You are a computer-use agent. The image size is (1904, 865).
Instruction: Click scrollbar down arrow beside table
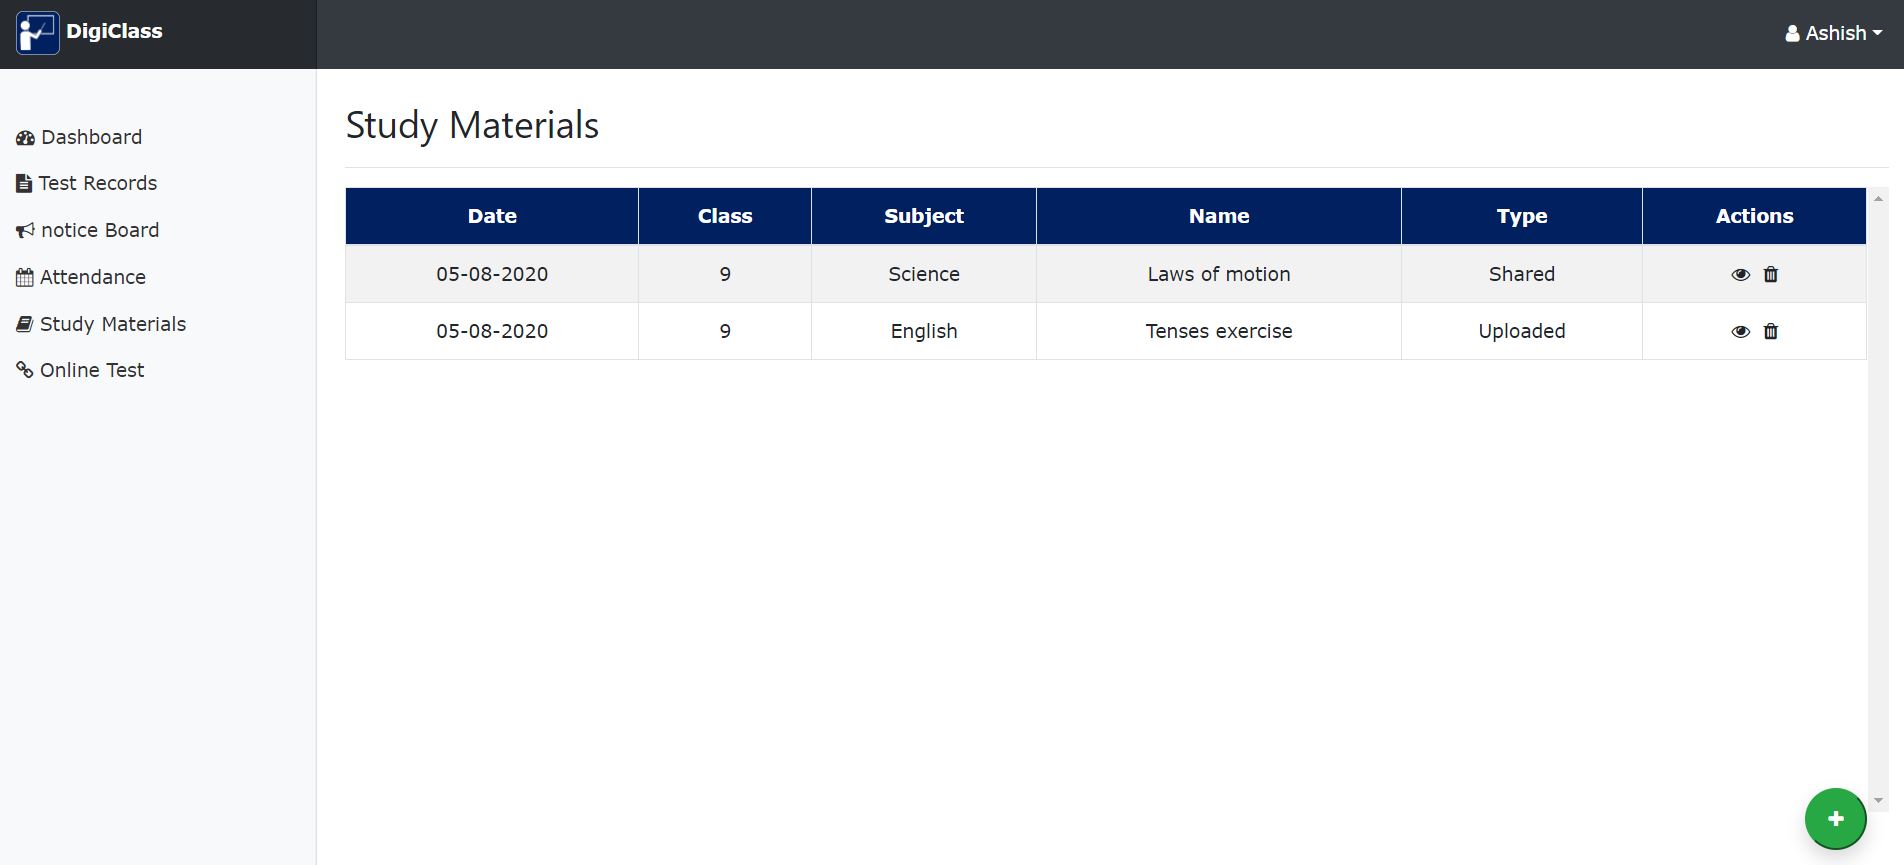1878,800
